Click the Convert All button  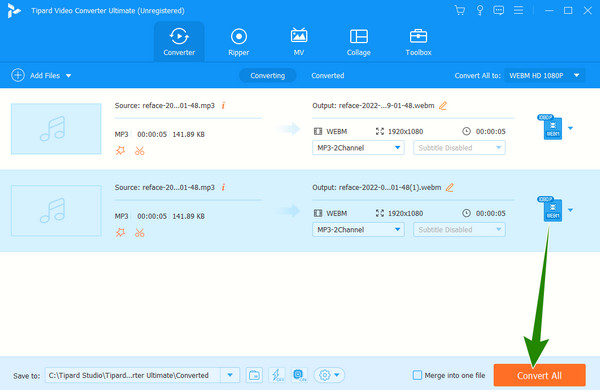pyautogui.click(x=540, y=375)
